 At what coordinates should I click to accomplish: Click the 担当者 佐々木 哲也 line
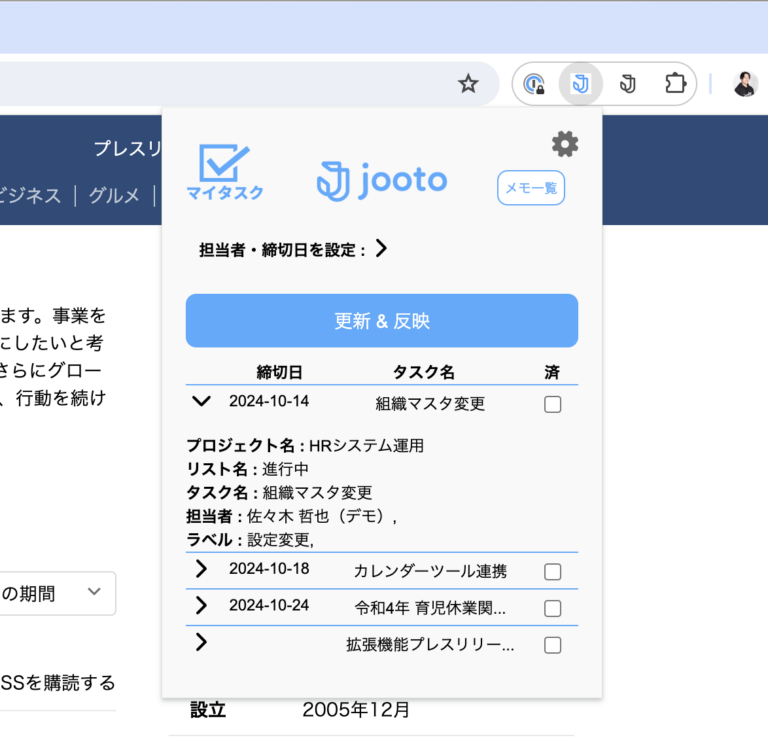[291, 516]
